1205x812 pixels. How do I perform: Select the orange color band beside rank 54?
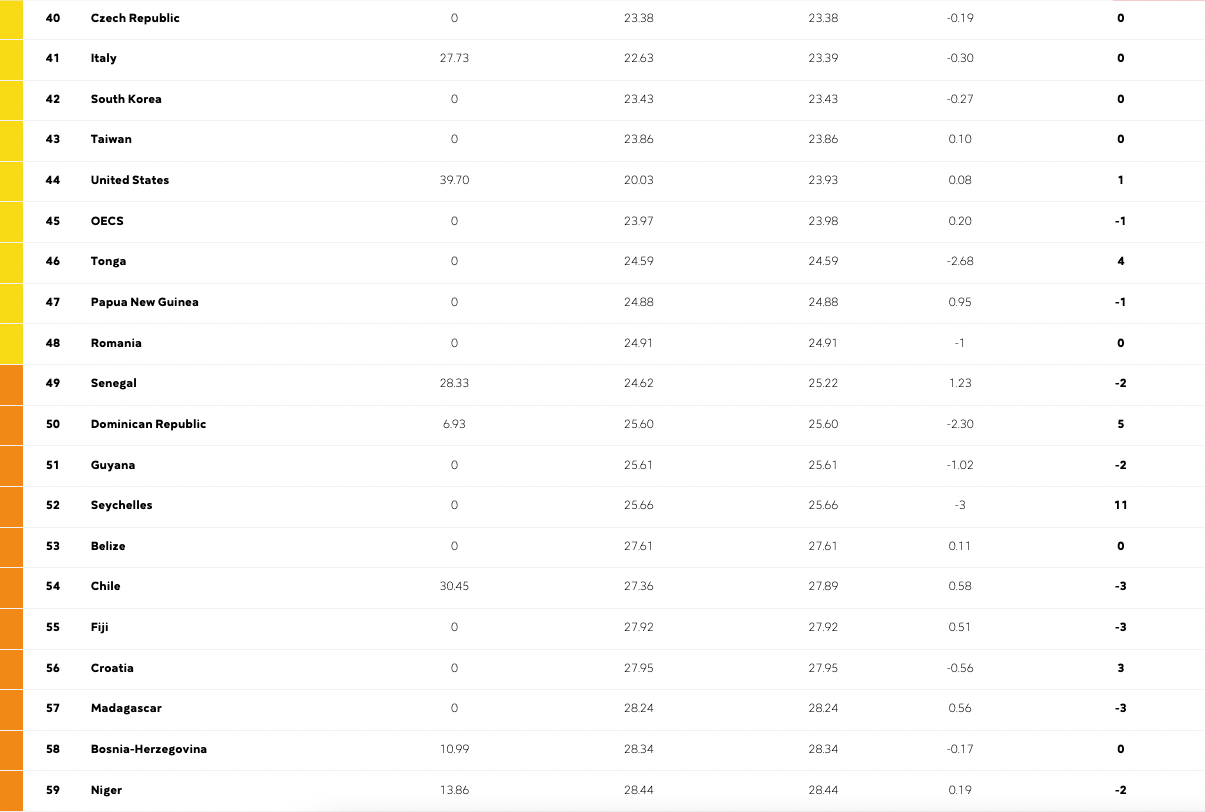11,586
